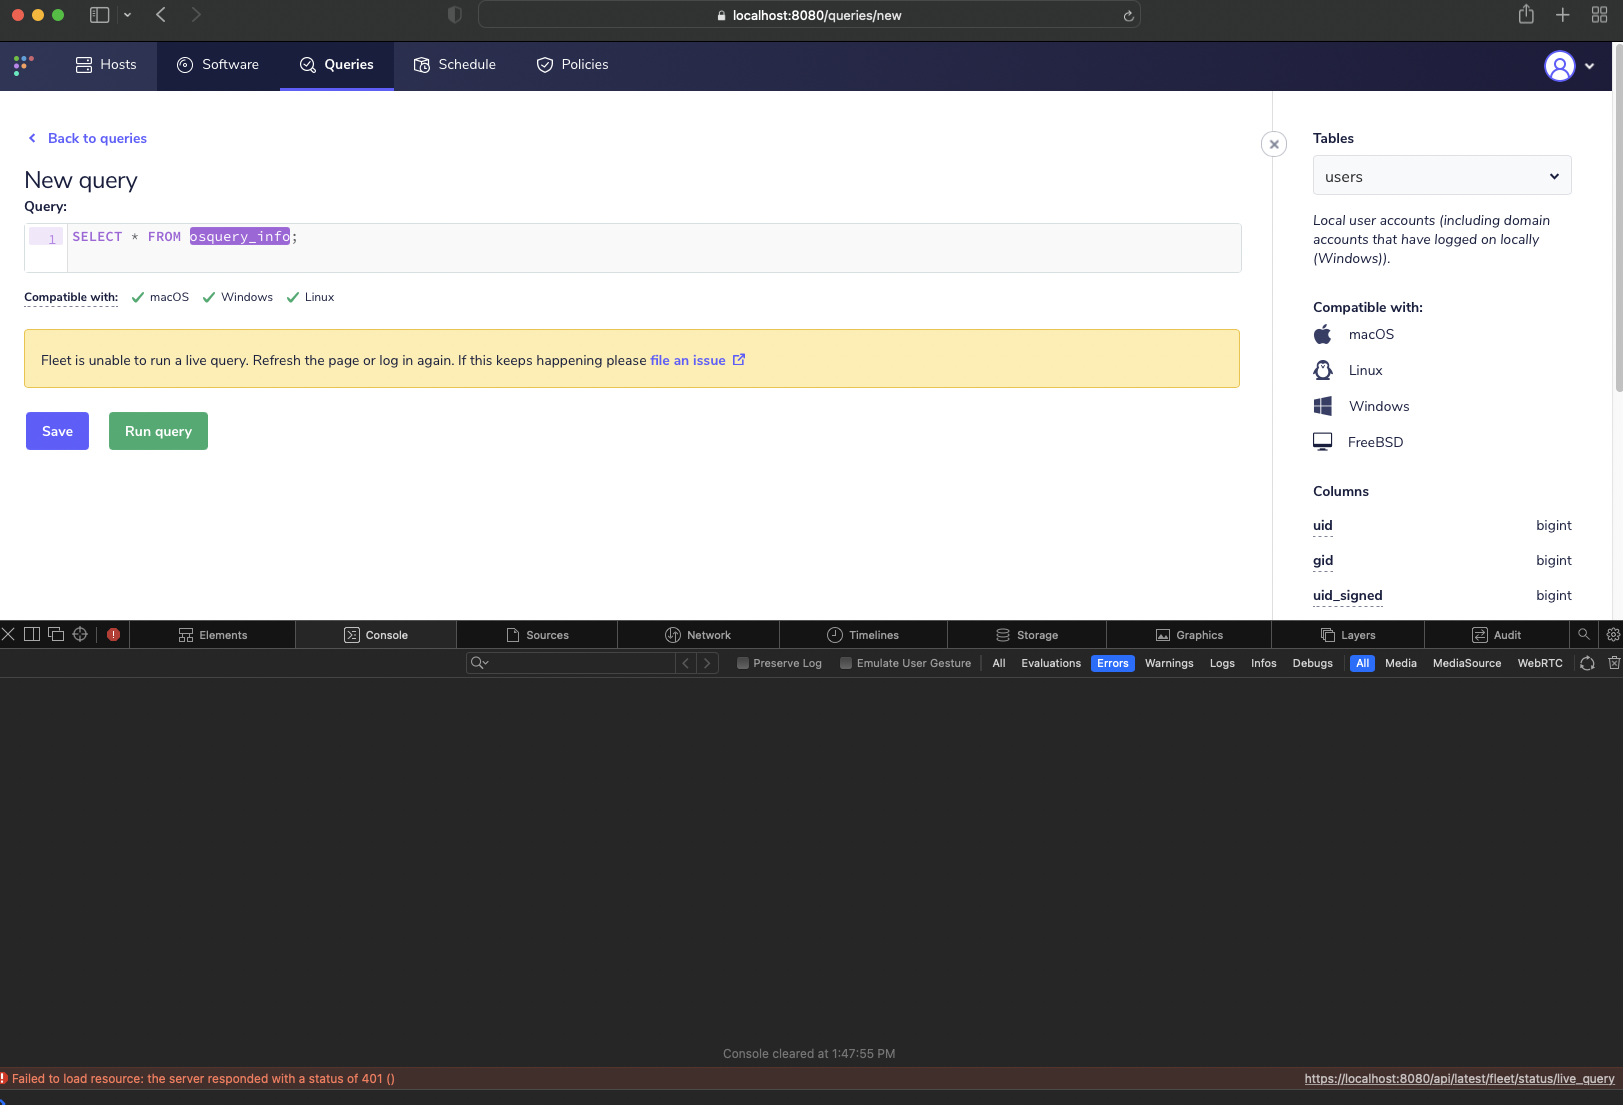Enable the Preserve Log checkbox
This screenshot has height=1105, width=1623.
pyautogui.click(x=743, y=663)
